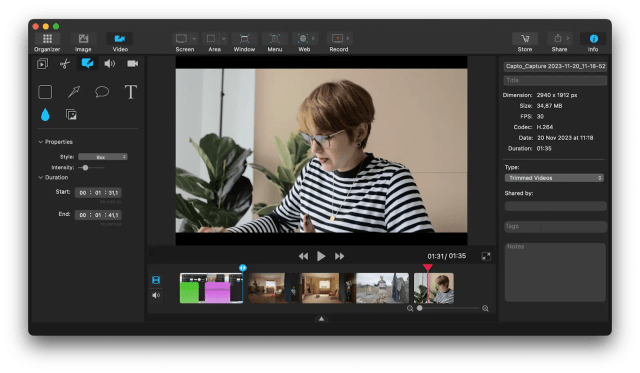Select the arrow annotation tool
The image size is (640, 373).
pos(74,92)
